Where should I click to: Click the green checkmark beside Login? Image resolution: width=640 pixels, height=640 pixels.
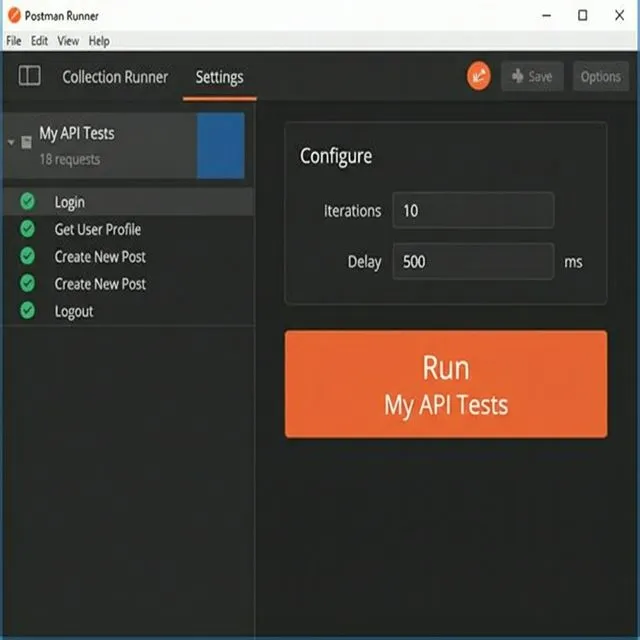pyautogui.click(x=27, y=202)
